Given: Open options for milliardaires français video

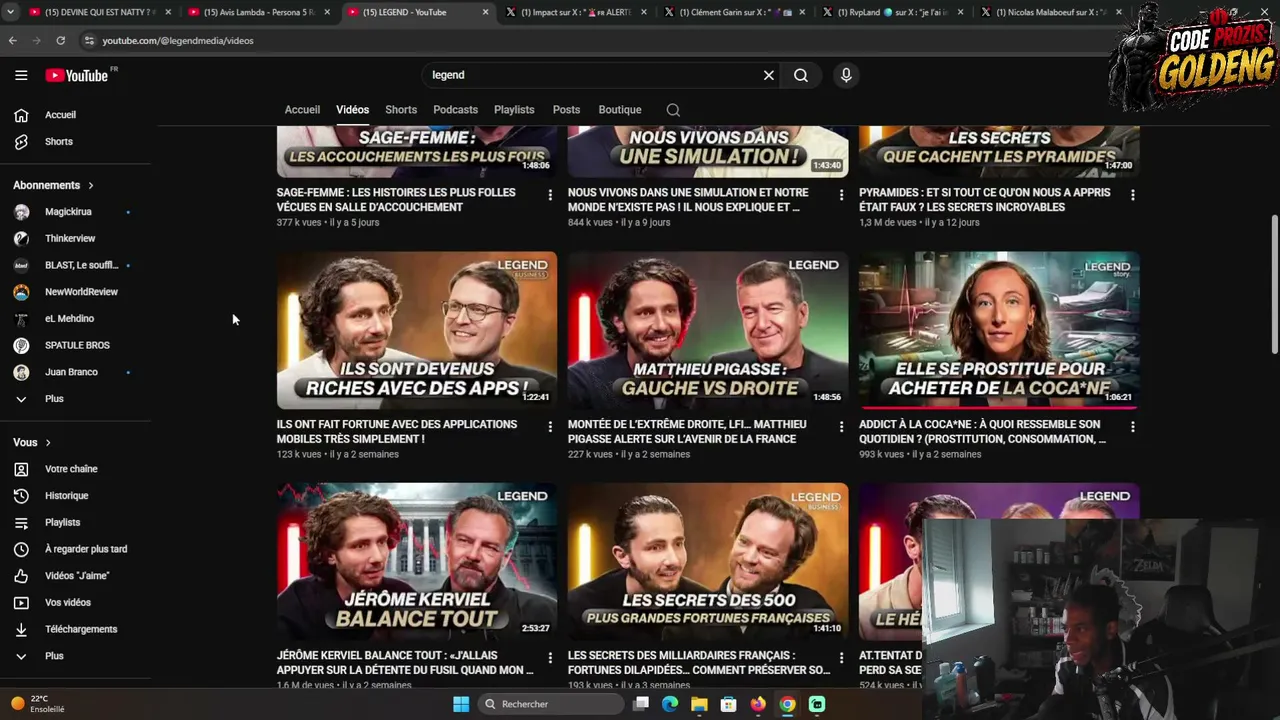Looking at the screenshot, I should pyautogui.click(x=841, y=658).
